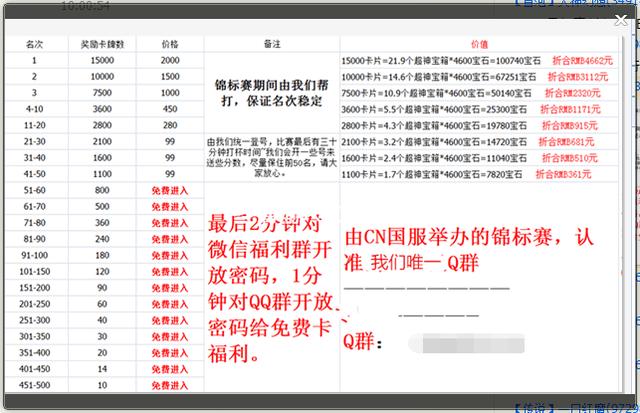
Task: Click 免费进入 in the 71-80 row
Action: pos(170,223)
